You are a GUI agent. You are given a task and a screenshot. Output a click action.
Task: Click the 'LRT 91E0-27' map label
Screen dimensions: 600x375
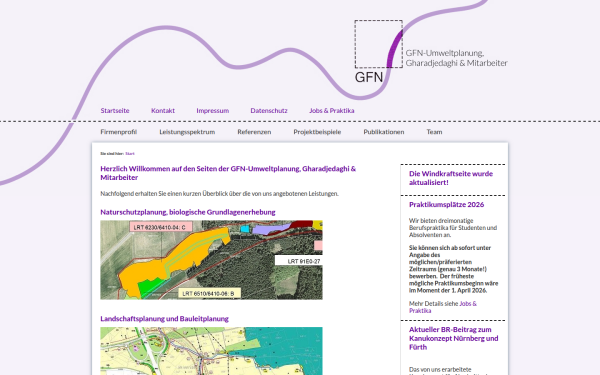(298, 261)
